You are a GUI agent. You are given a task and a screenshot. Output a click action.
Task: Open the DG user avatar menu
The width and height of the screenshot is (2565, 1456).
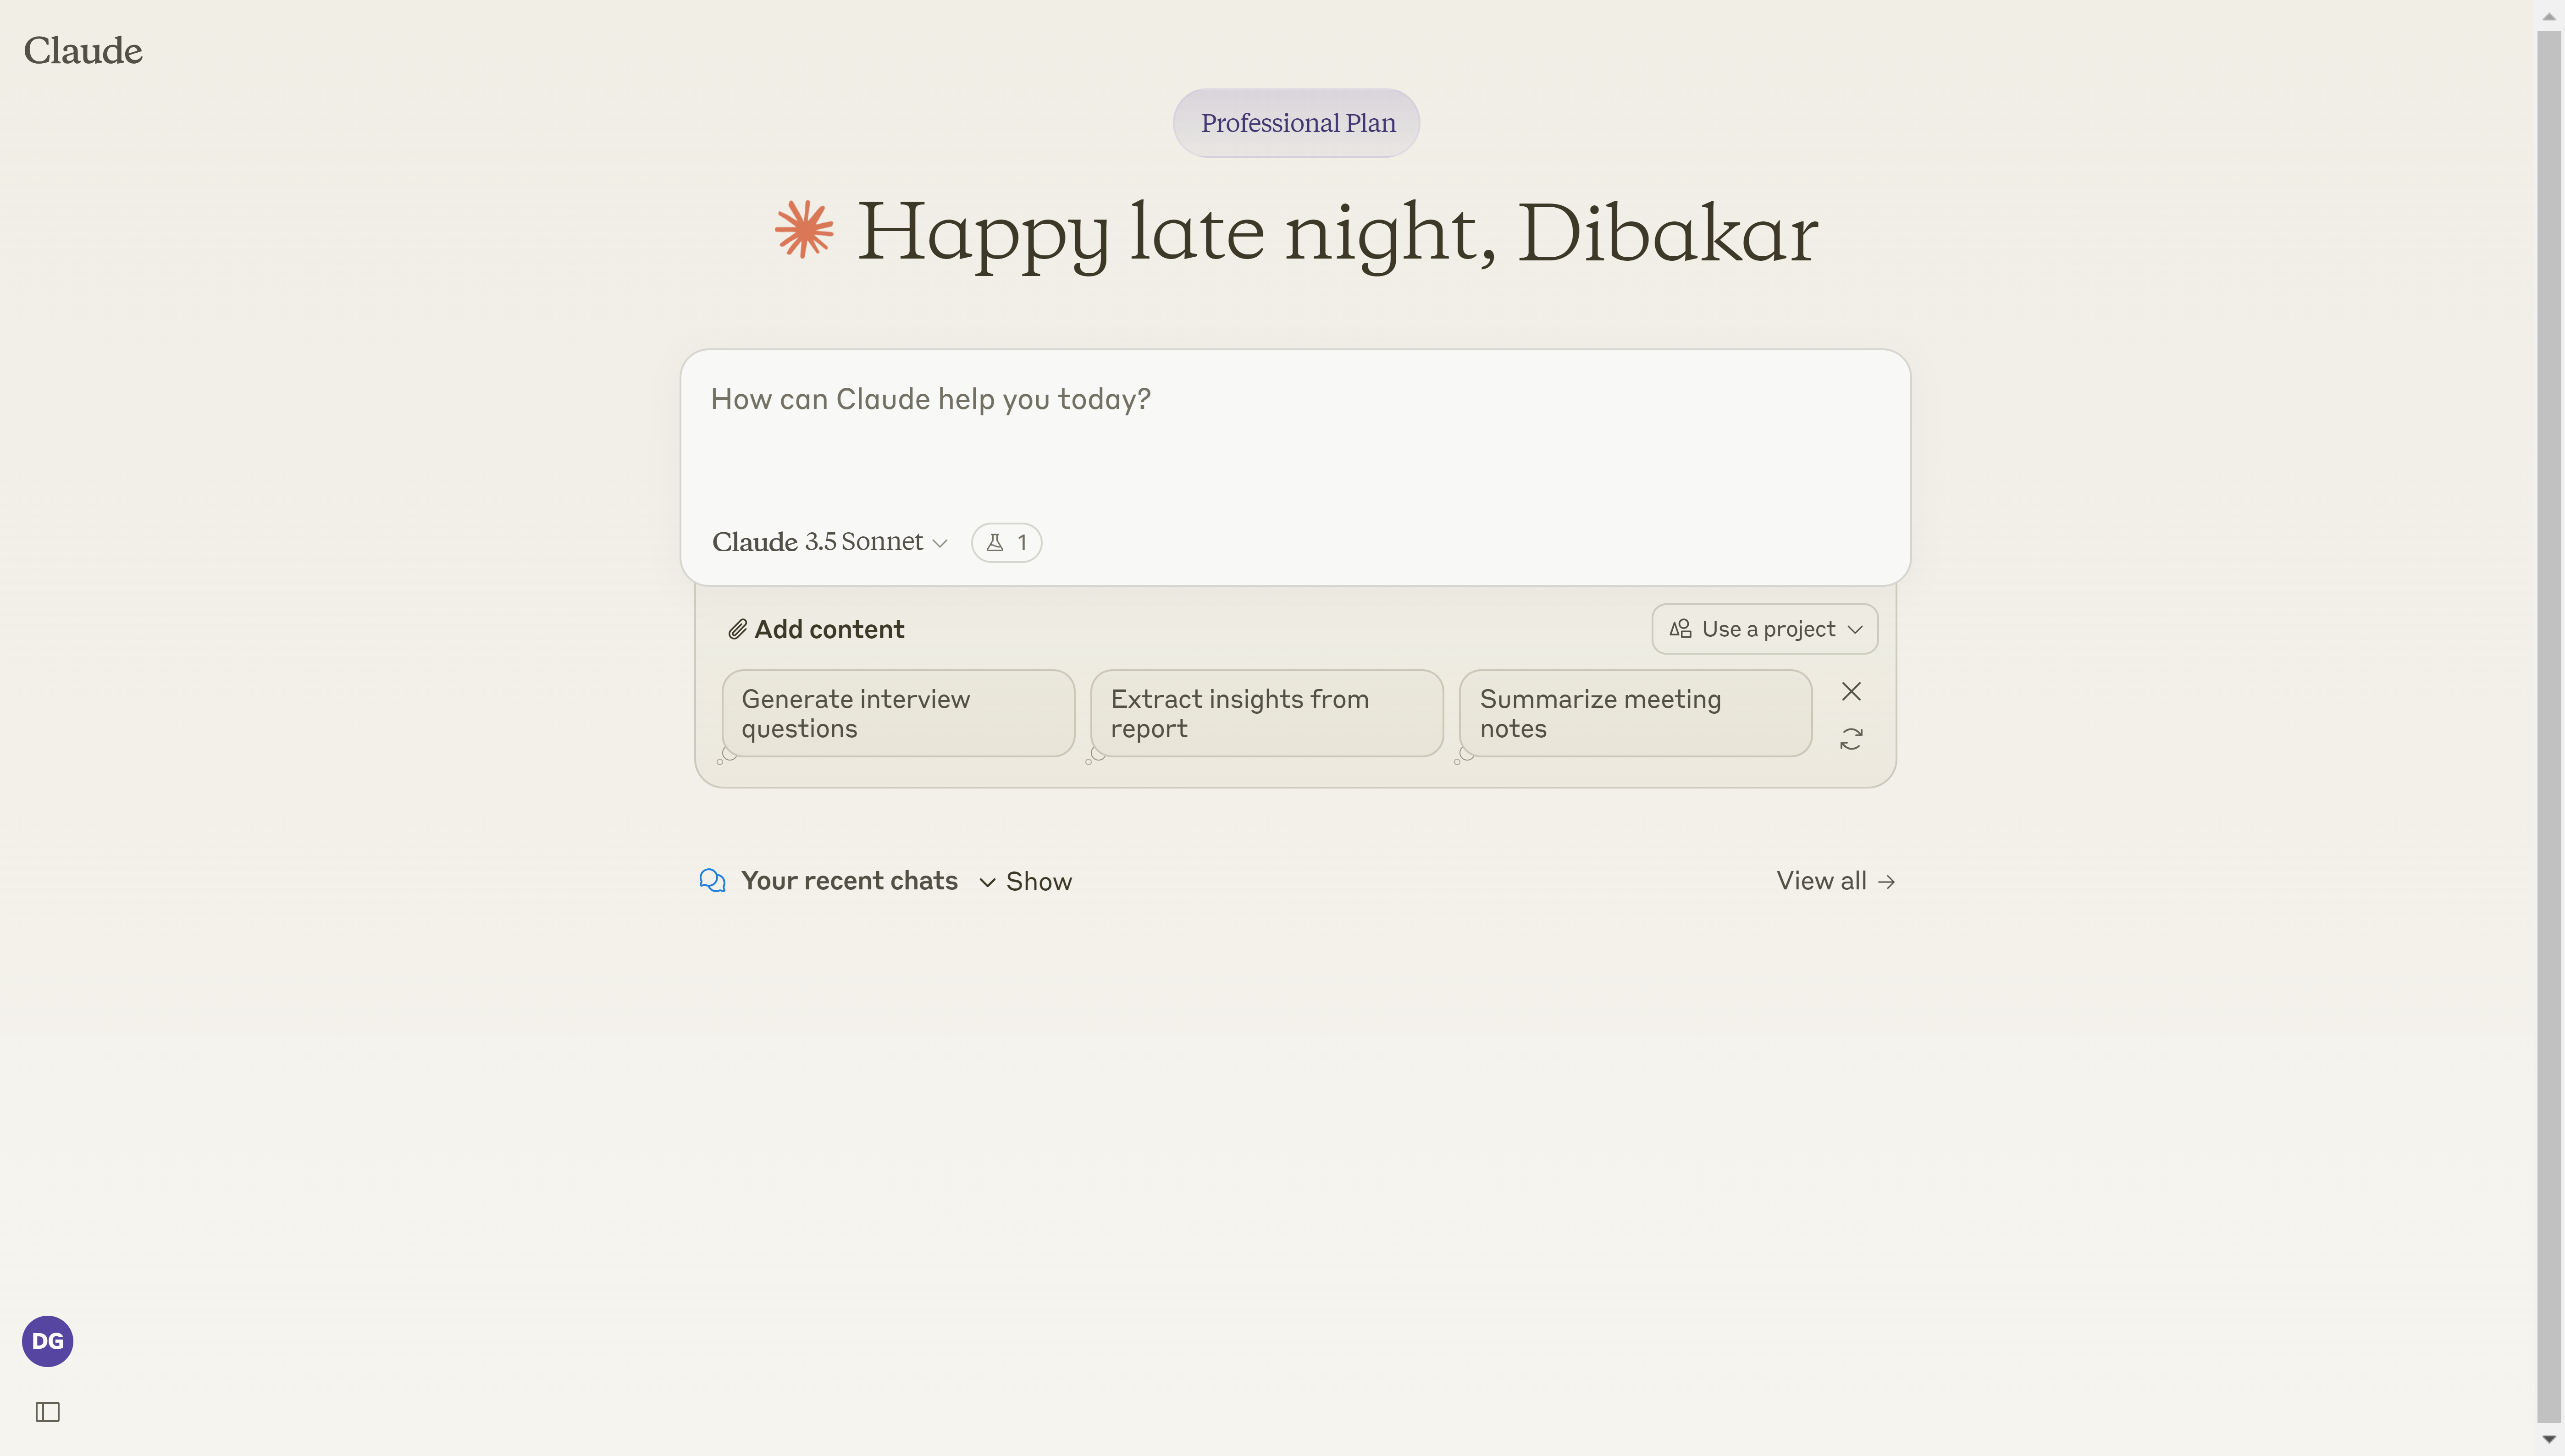48,1341
